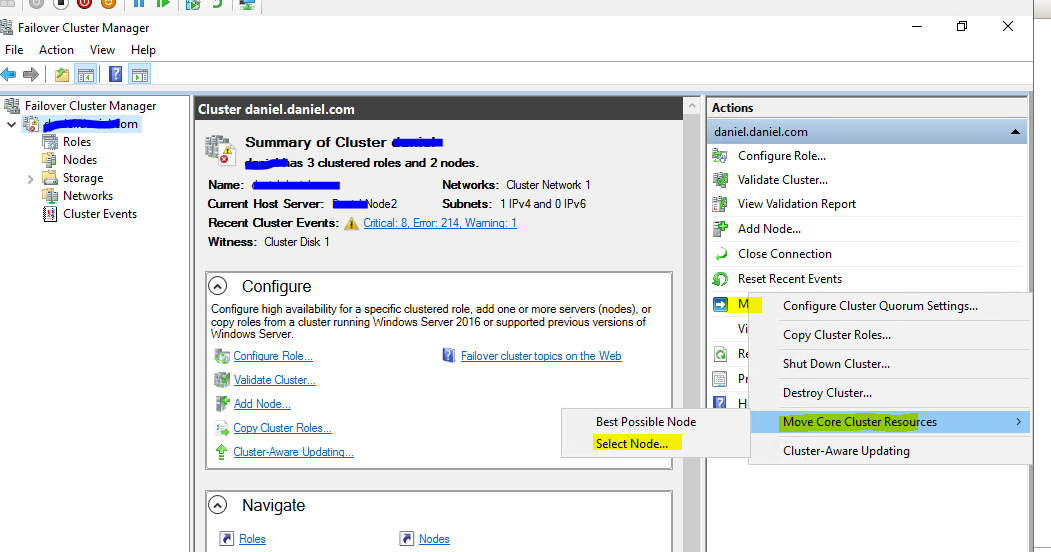The width and height of the screenshot is (1051, 552).
Task: Select Storage in the cluster tree
Action: click(x=82, y=178)
